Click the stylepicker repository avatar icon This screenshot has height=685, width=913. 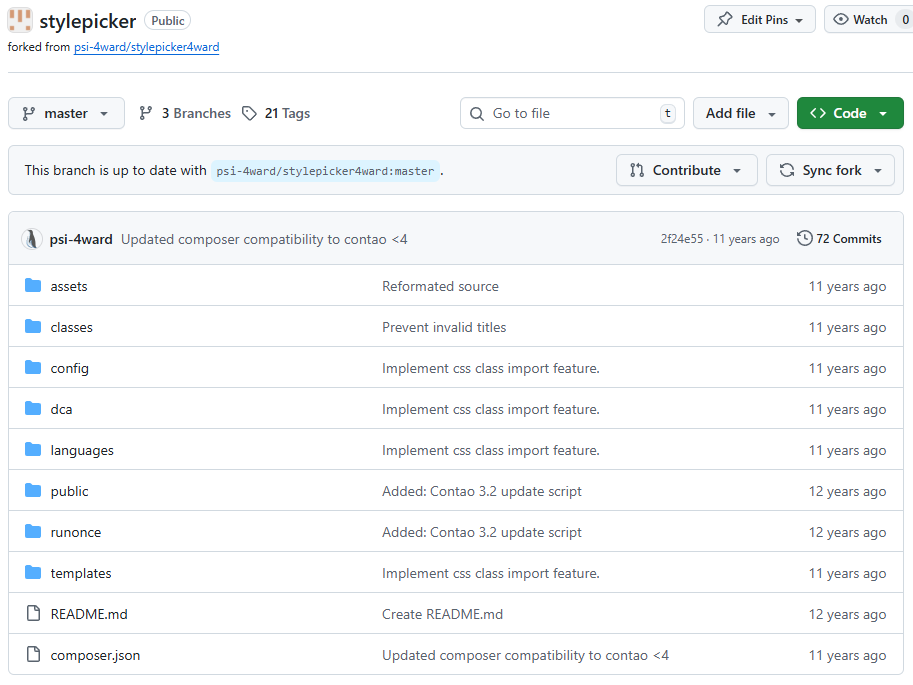pyautogui.click(x=20, y=20)
